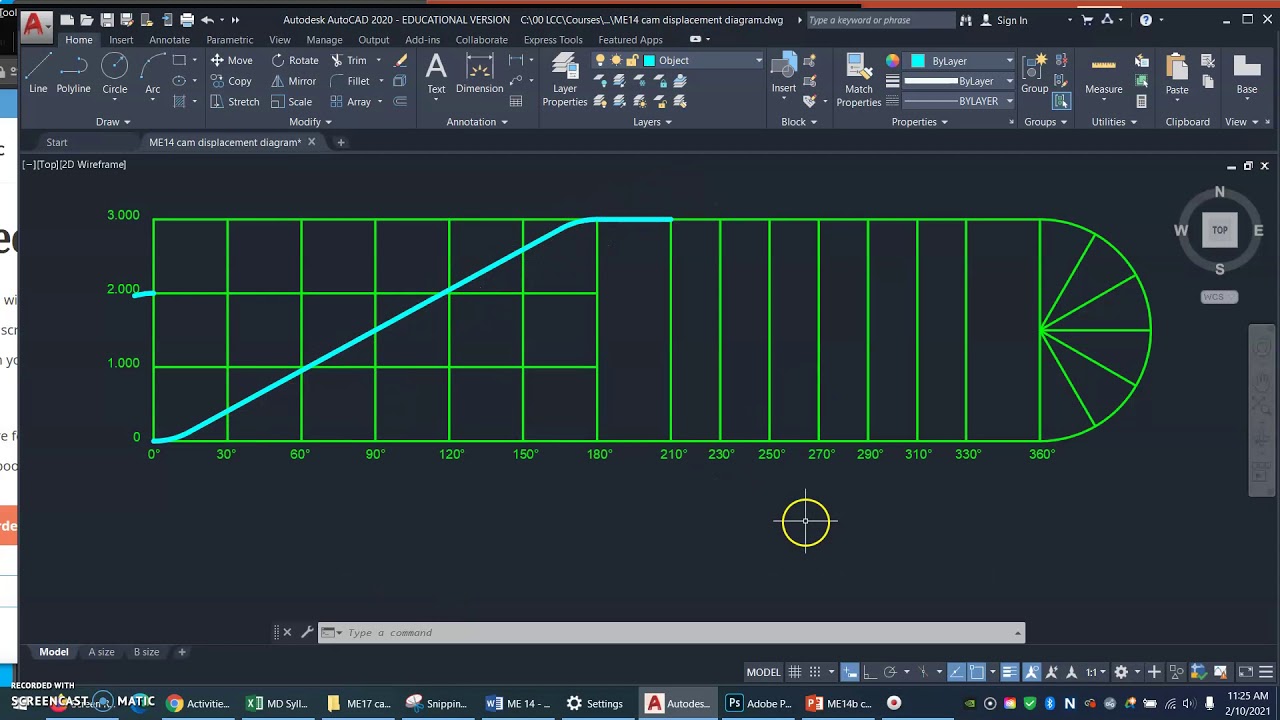Toggle drawing grid display
1280x720 pixels.
coord(795,672)
